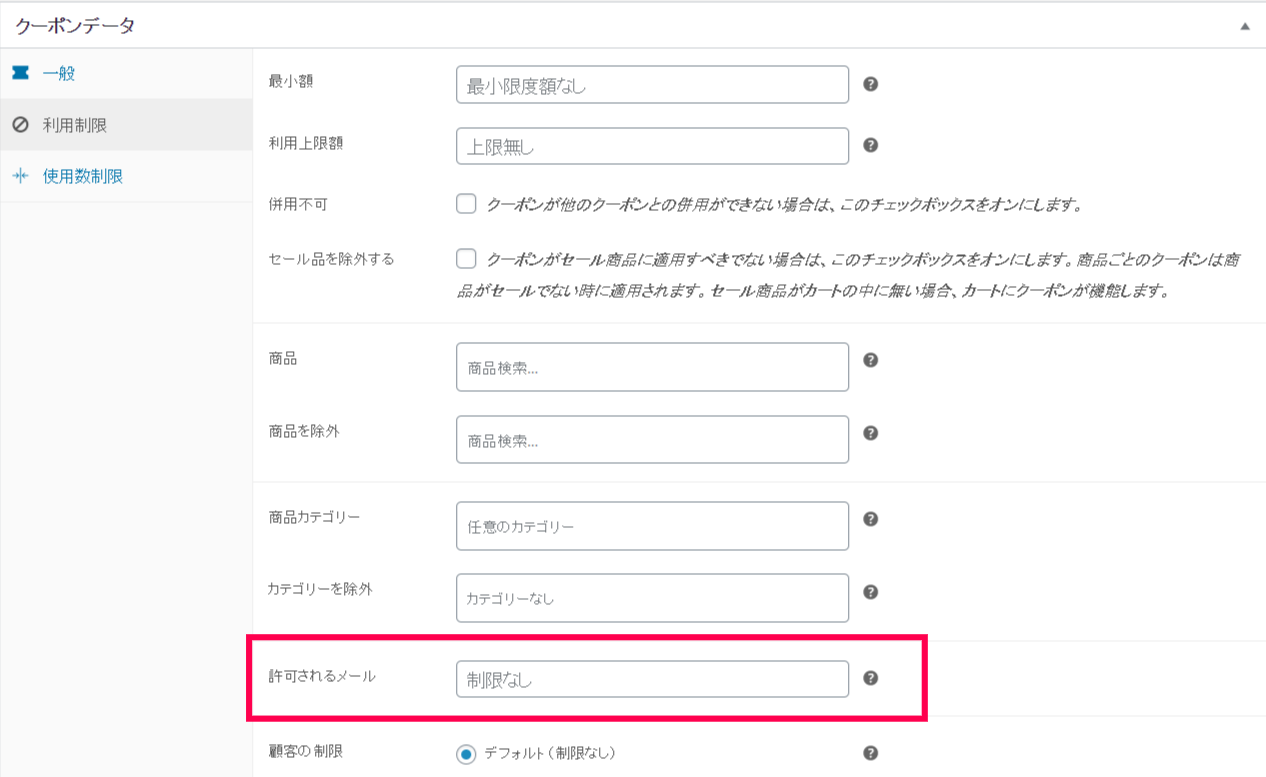Open the 一般 tab
This screenshot has width=1266, height=777.
(x=126, y=74)
